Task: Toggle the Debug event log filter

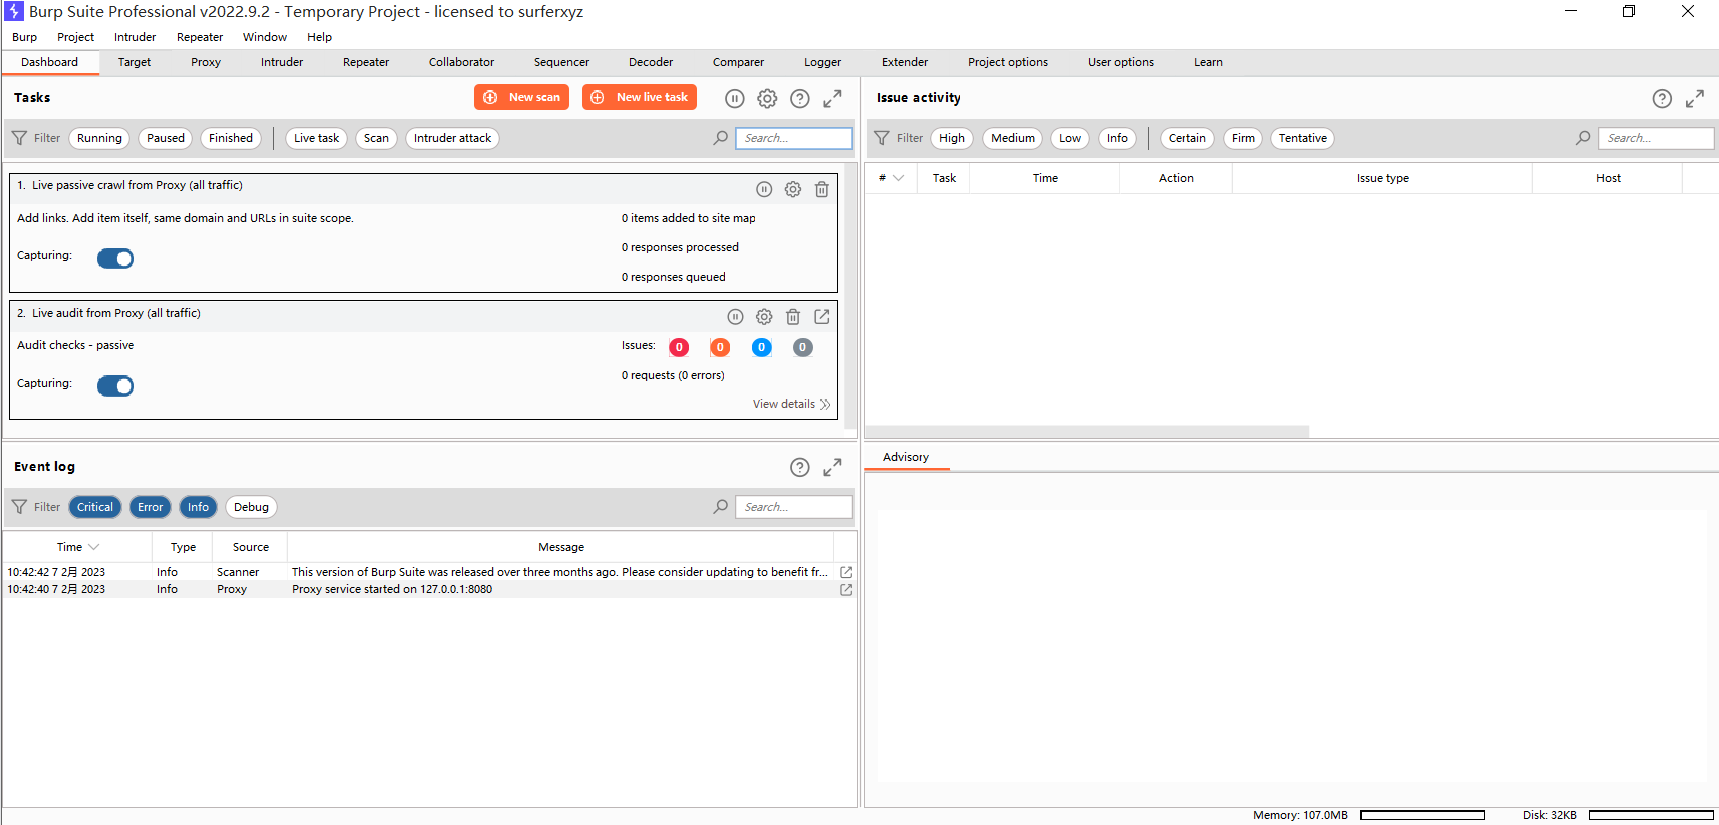Action: coord(251,507)
